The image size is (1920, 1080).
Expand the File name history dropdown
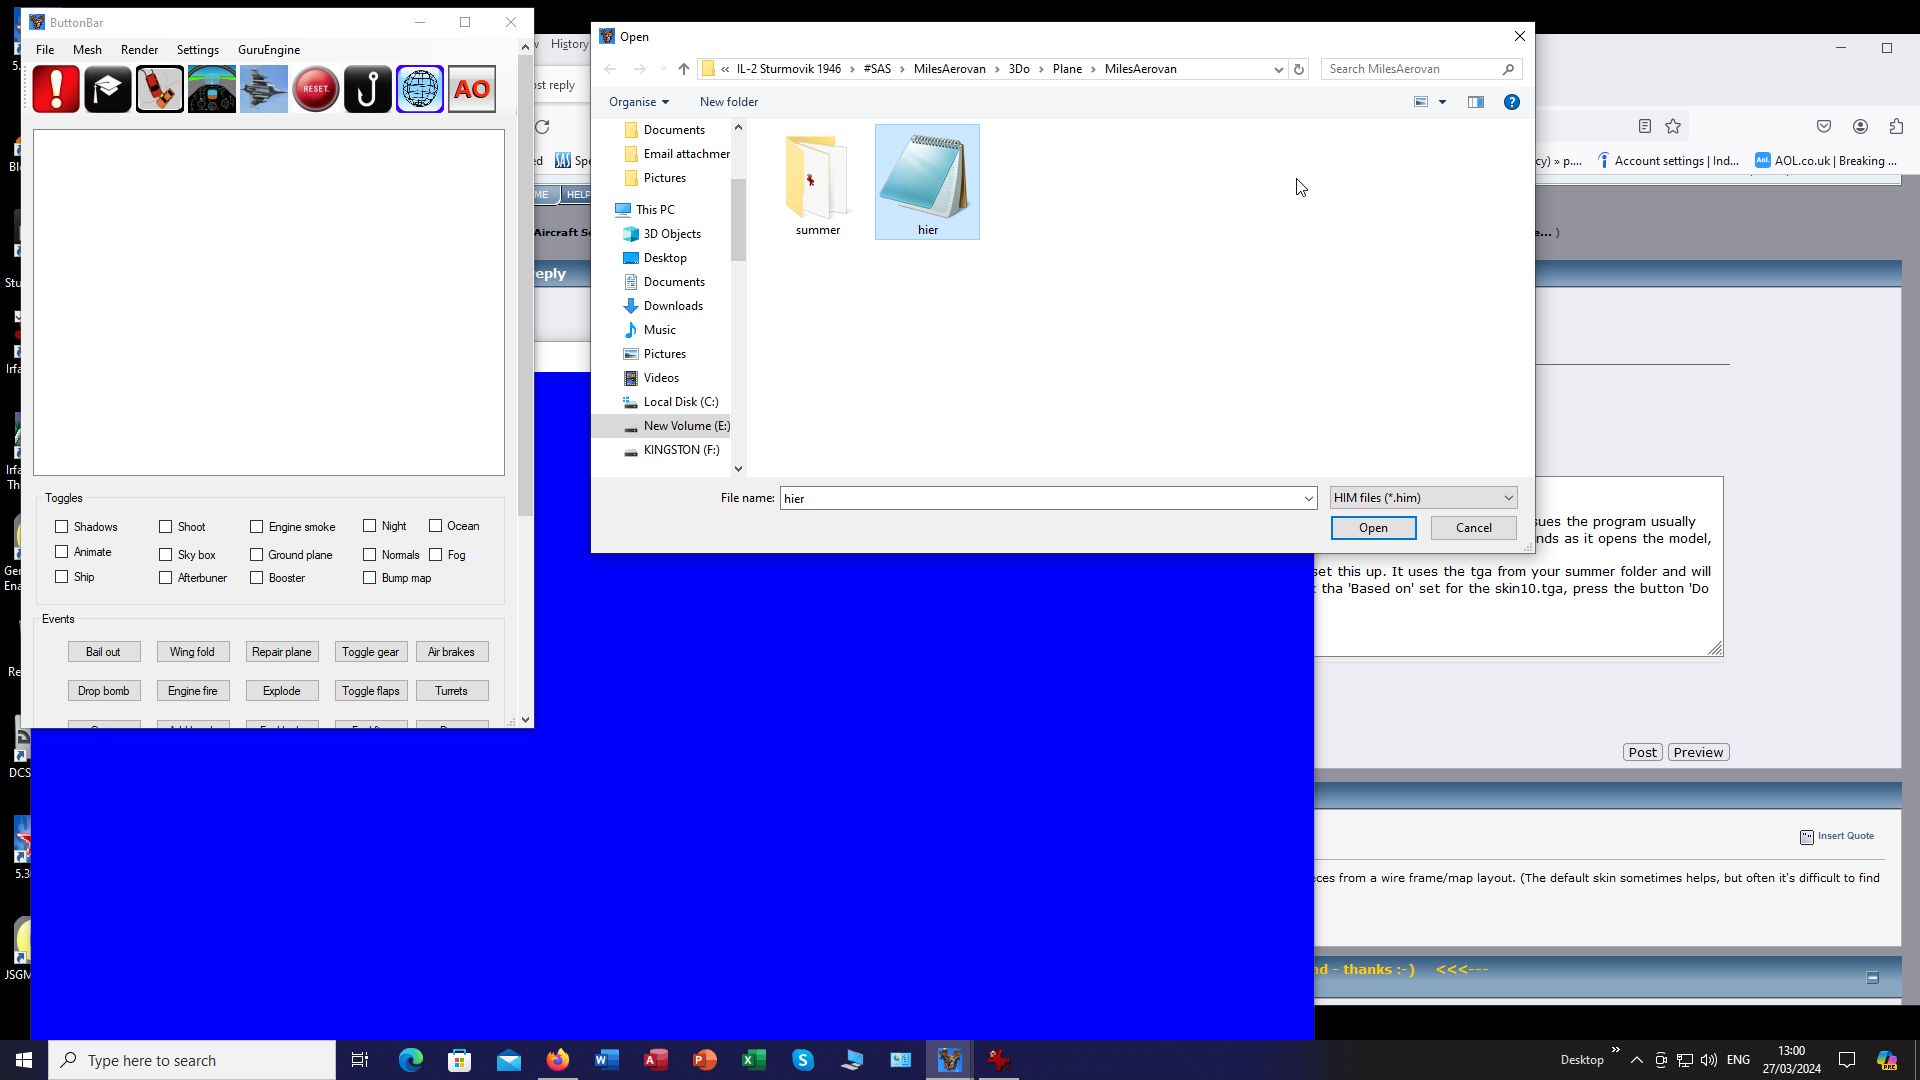click(x=1307, y=498)
